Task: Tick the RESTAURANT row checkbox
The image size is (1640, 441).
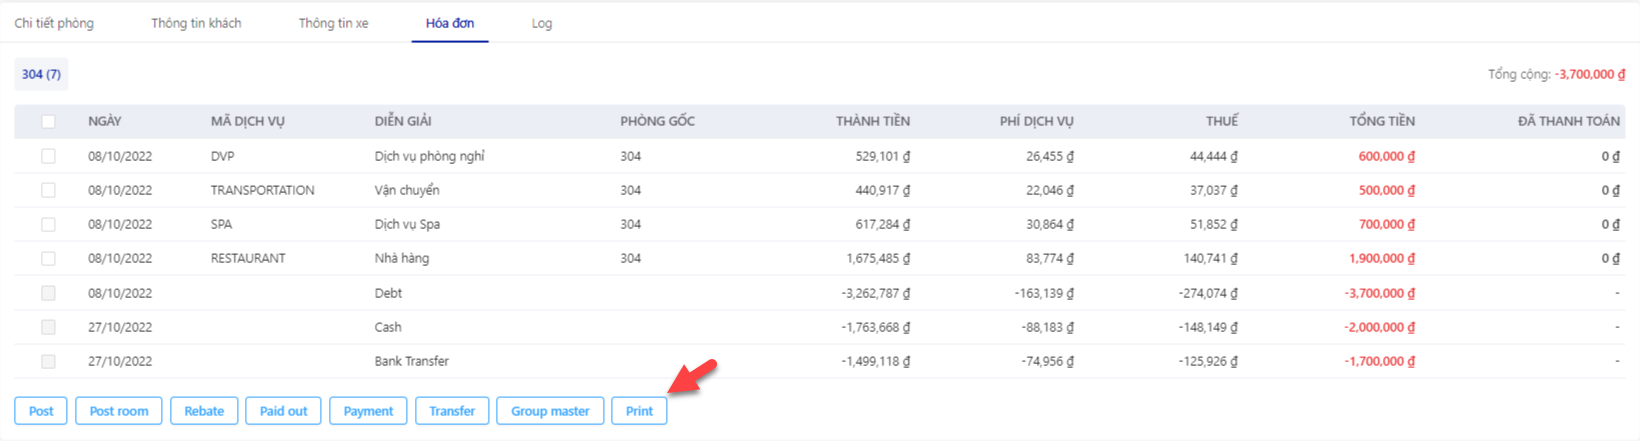Action: click(48, 258)
